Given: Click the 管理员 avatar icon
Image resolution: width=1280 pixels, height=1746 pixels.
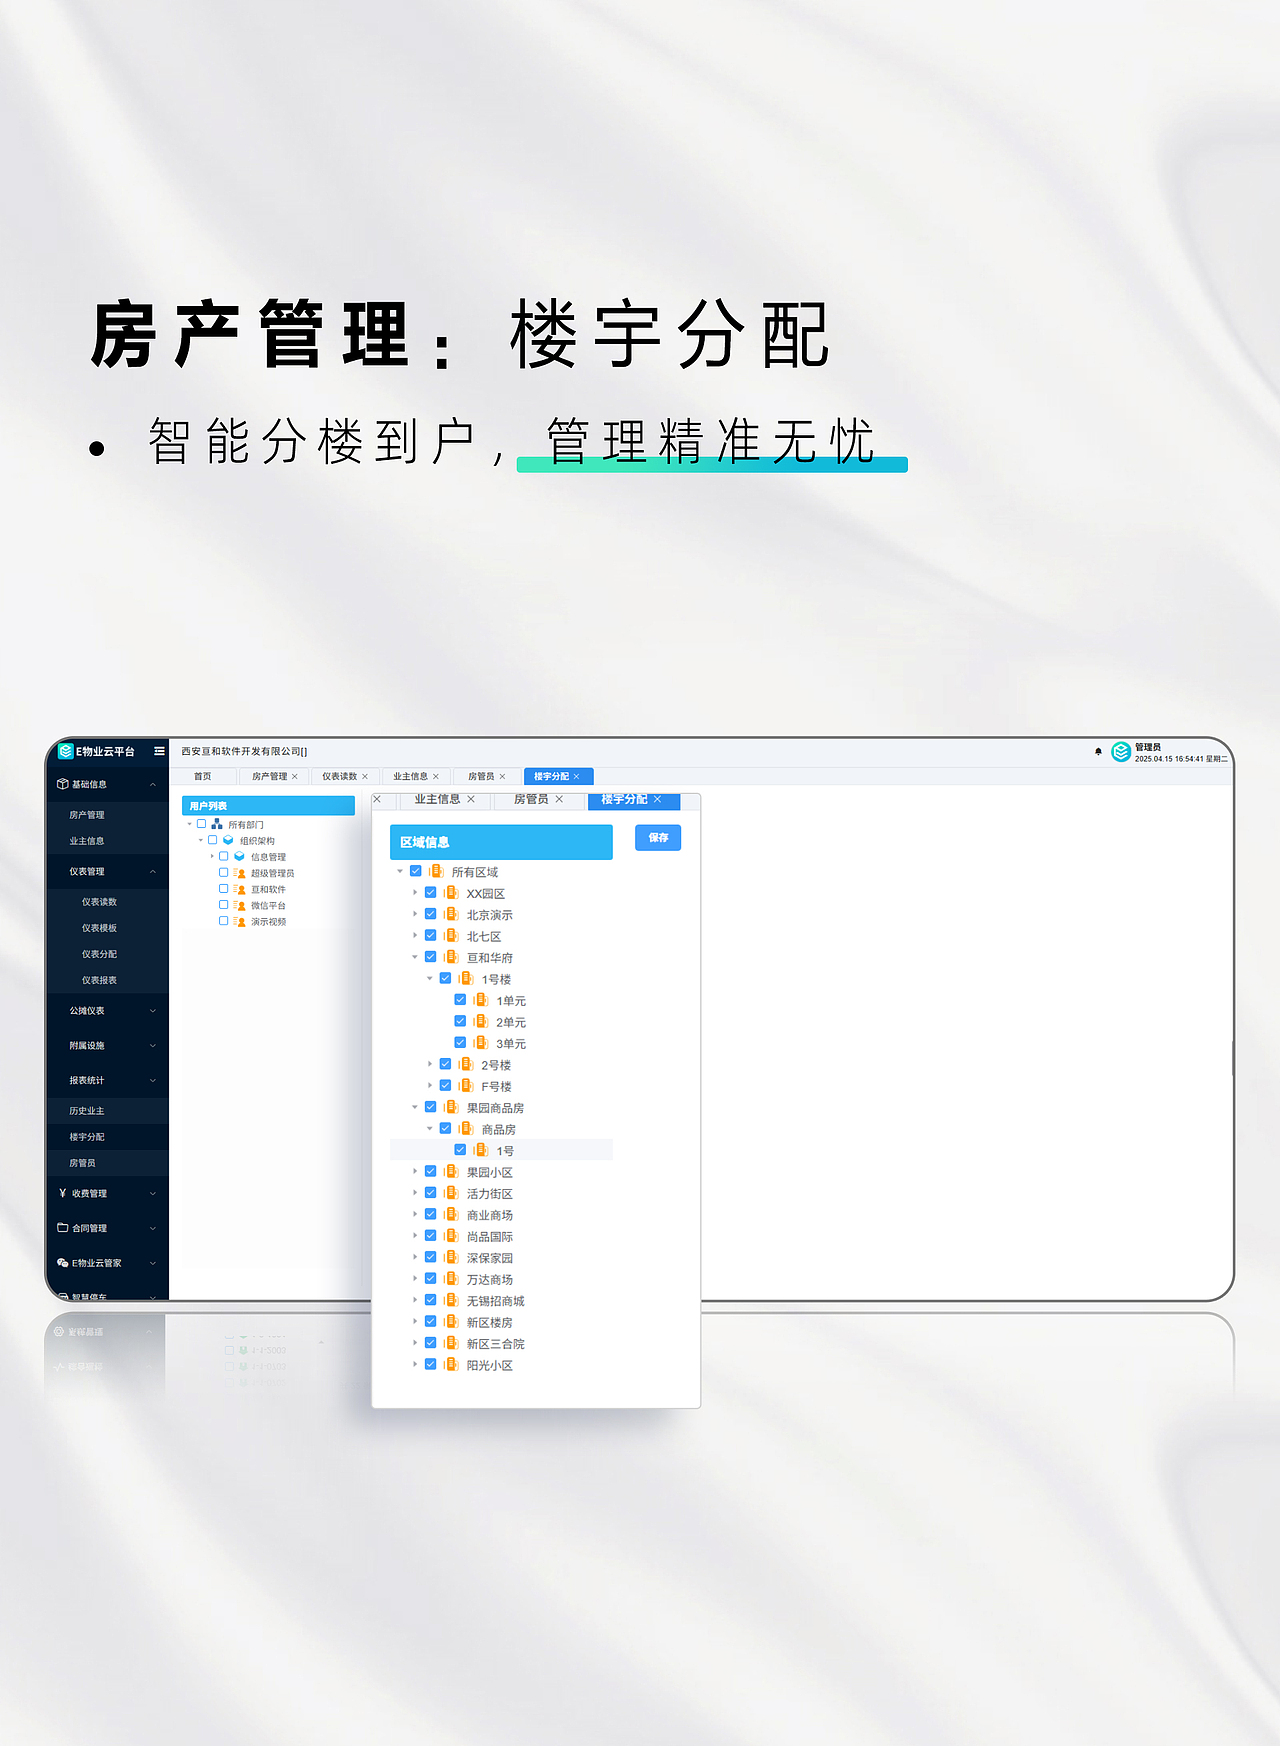Looking at the screenshot, I should [x=1121, y=751].
